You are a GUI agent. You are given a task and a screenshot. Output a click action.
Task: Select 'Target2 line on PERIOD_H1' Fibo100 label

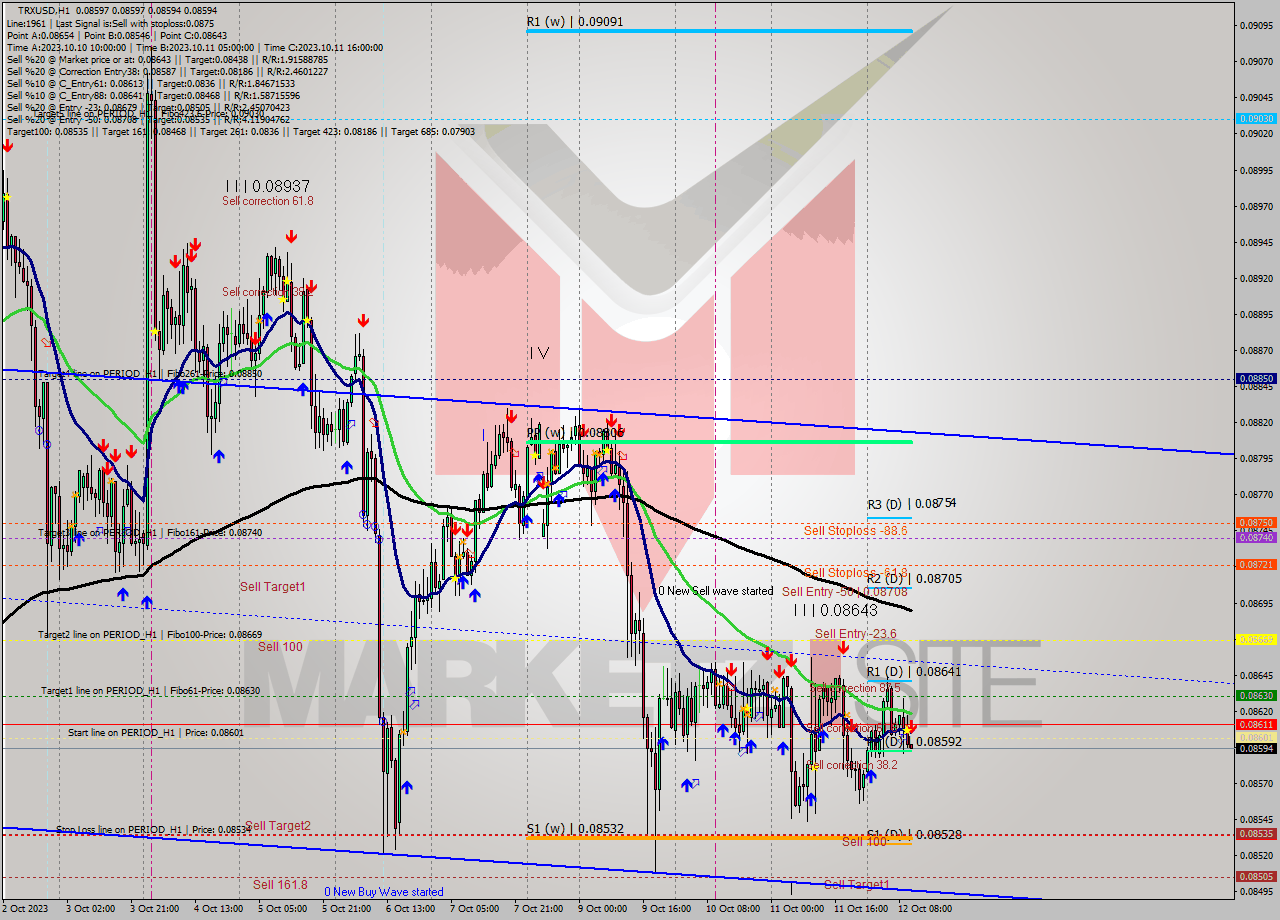coord(150,634)
